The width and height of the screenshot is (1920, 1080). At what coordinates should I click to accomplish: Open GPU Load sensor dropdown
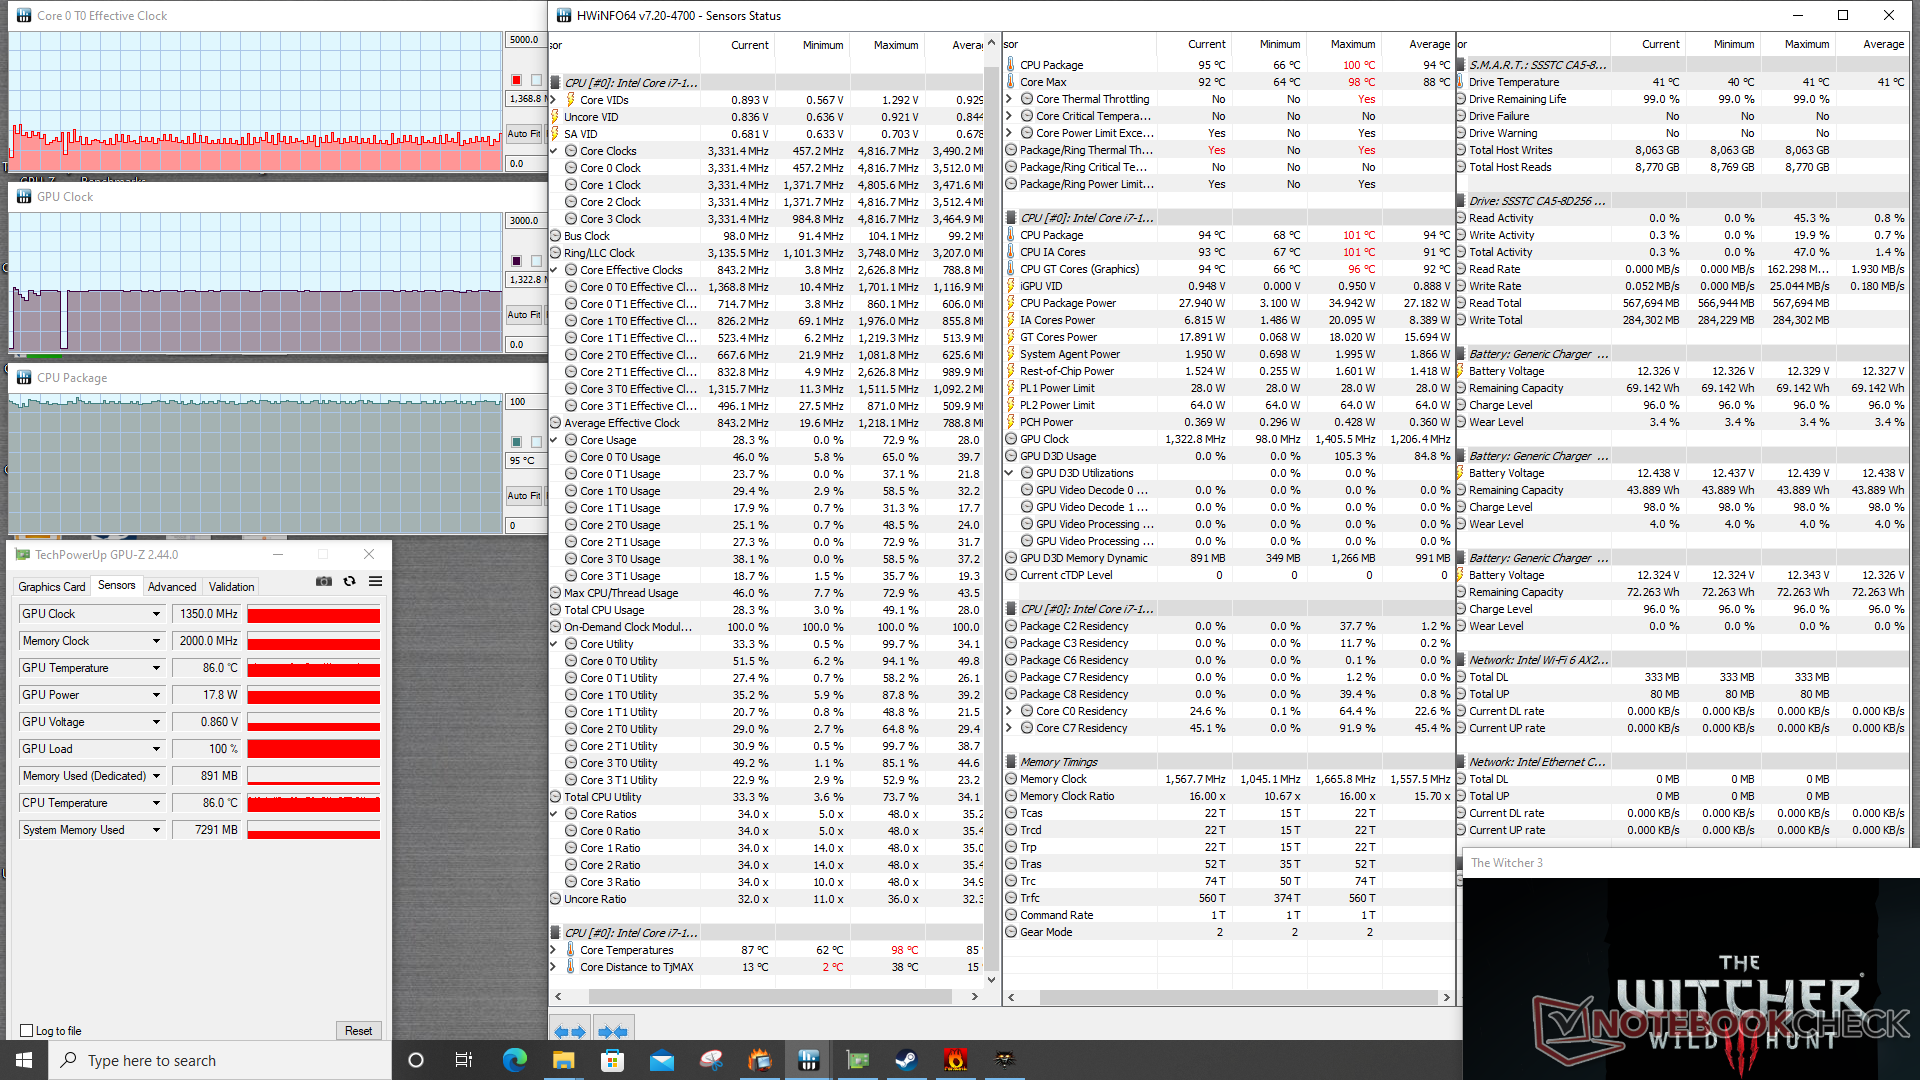(x=156, y=749)
